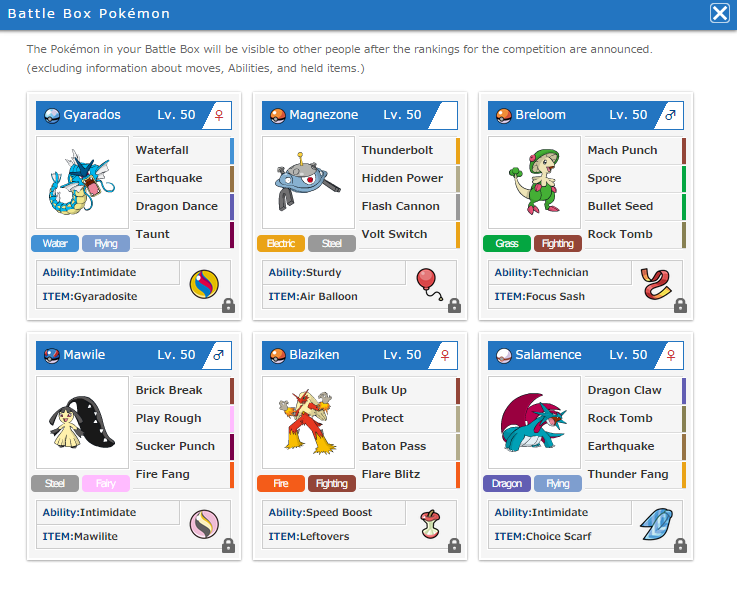Click Blaziken's Ability:Speed Boost field

334,512
